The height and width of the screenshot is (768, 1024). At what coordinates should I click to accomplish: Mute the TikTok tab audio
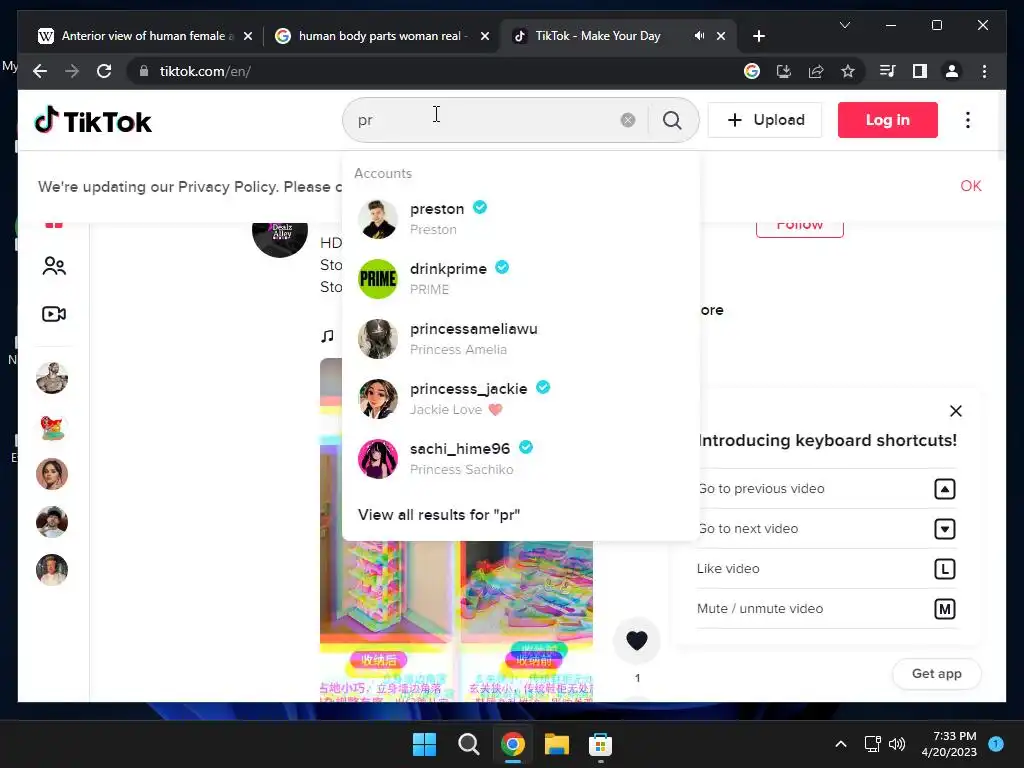coord(699,36)
